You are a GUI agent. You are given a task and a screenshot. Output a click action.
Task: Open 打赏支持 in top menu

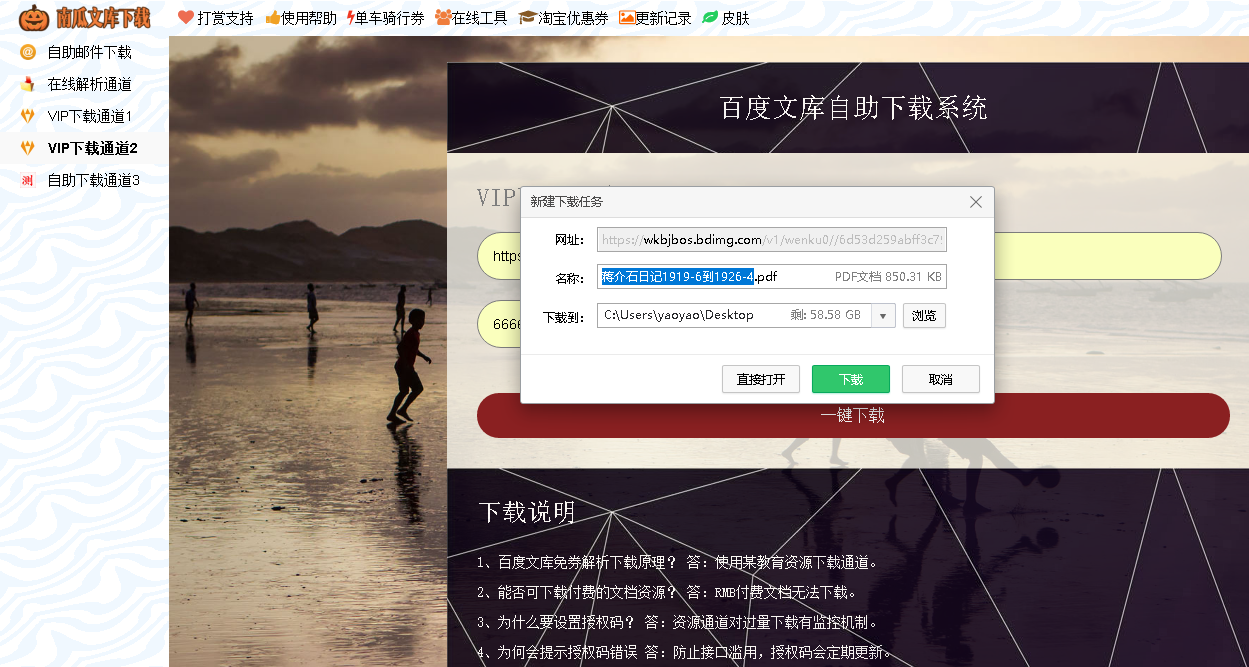[225, 18]
